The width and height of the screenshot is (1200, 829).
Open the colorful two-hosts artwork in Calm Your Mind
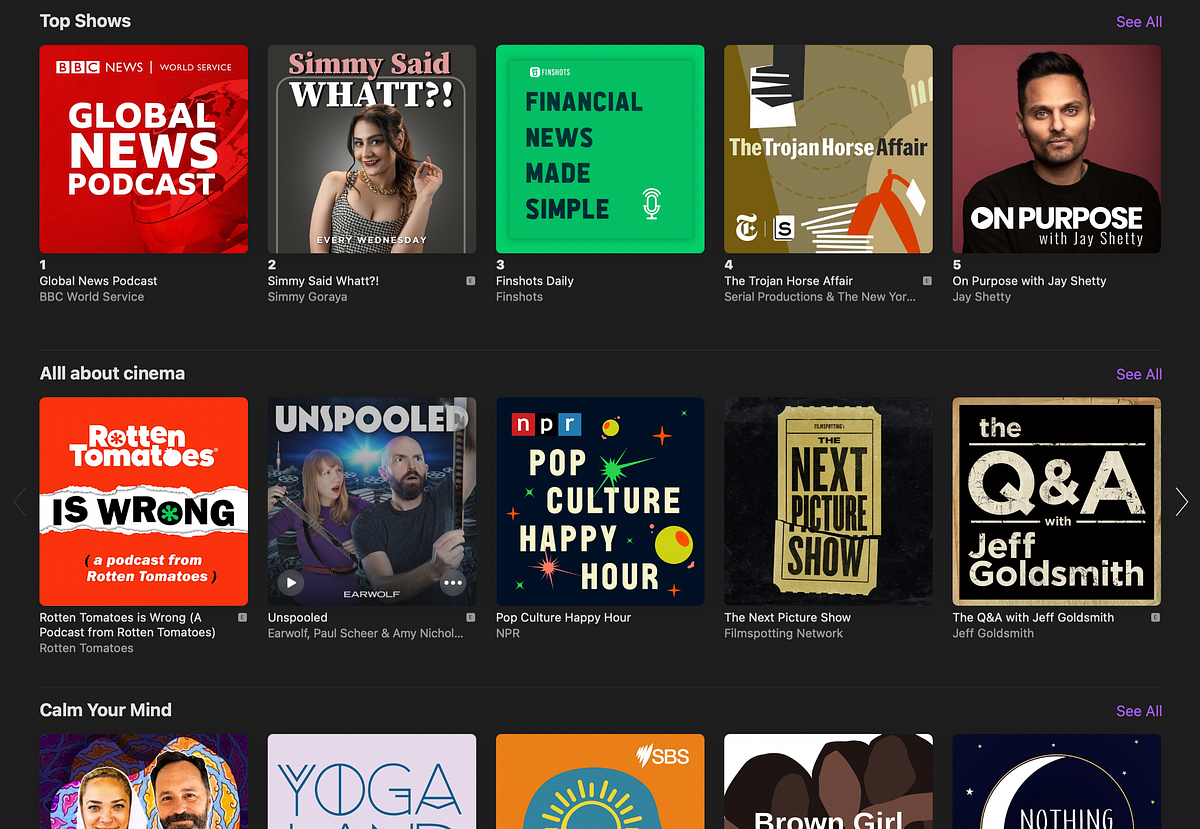pyautogui.click(x=144, y=782)
